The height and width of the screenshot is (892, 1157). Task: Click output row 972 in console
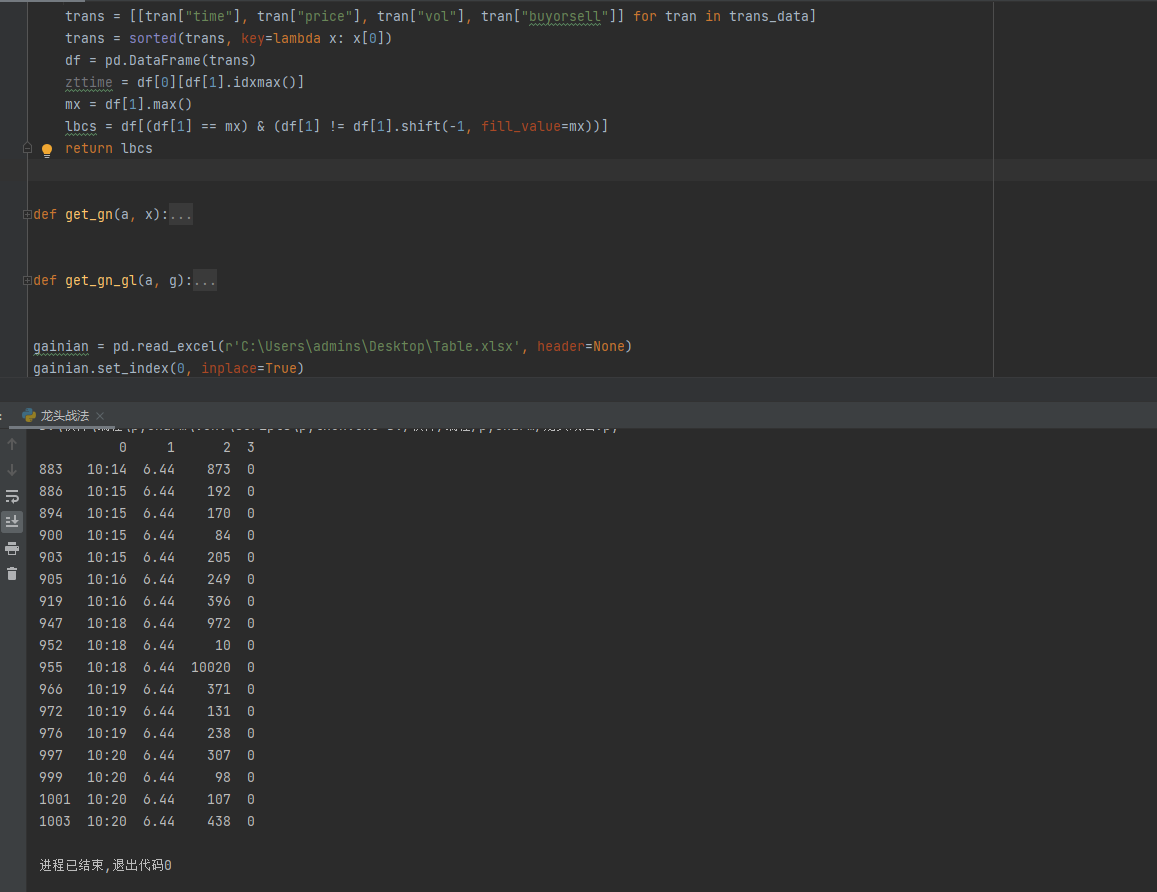[147, 712]
